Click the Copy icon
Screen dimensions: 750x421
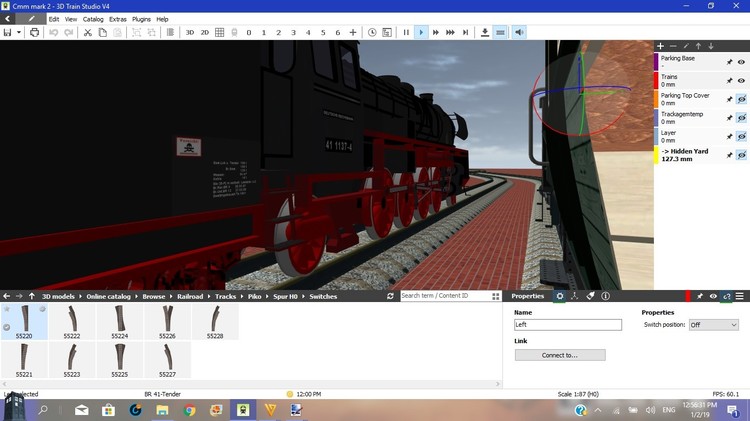point(102,33)
